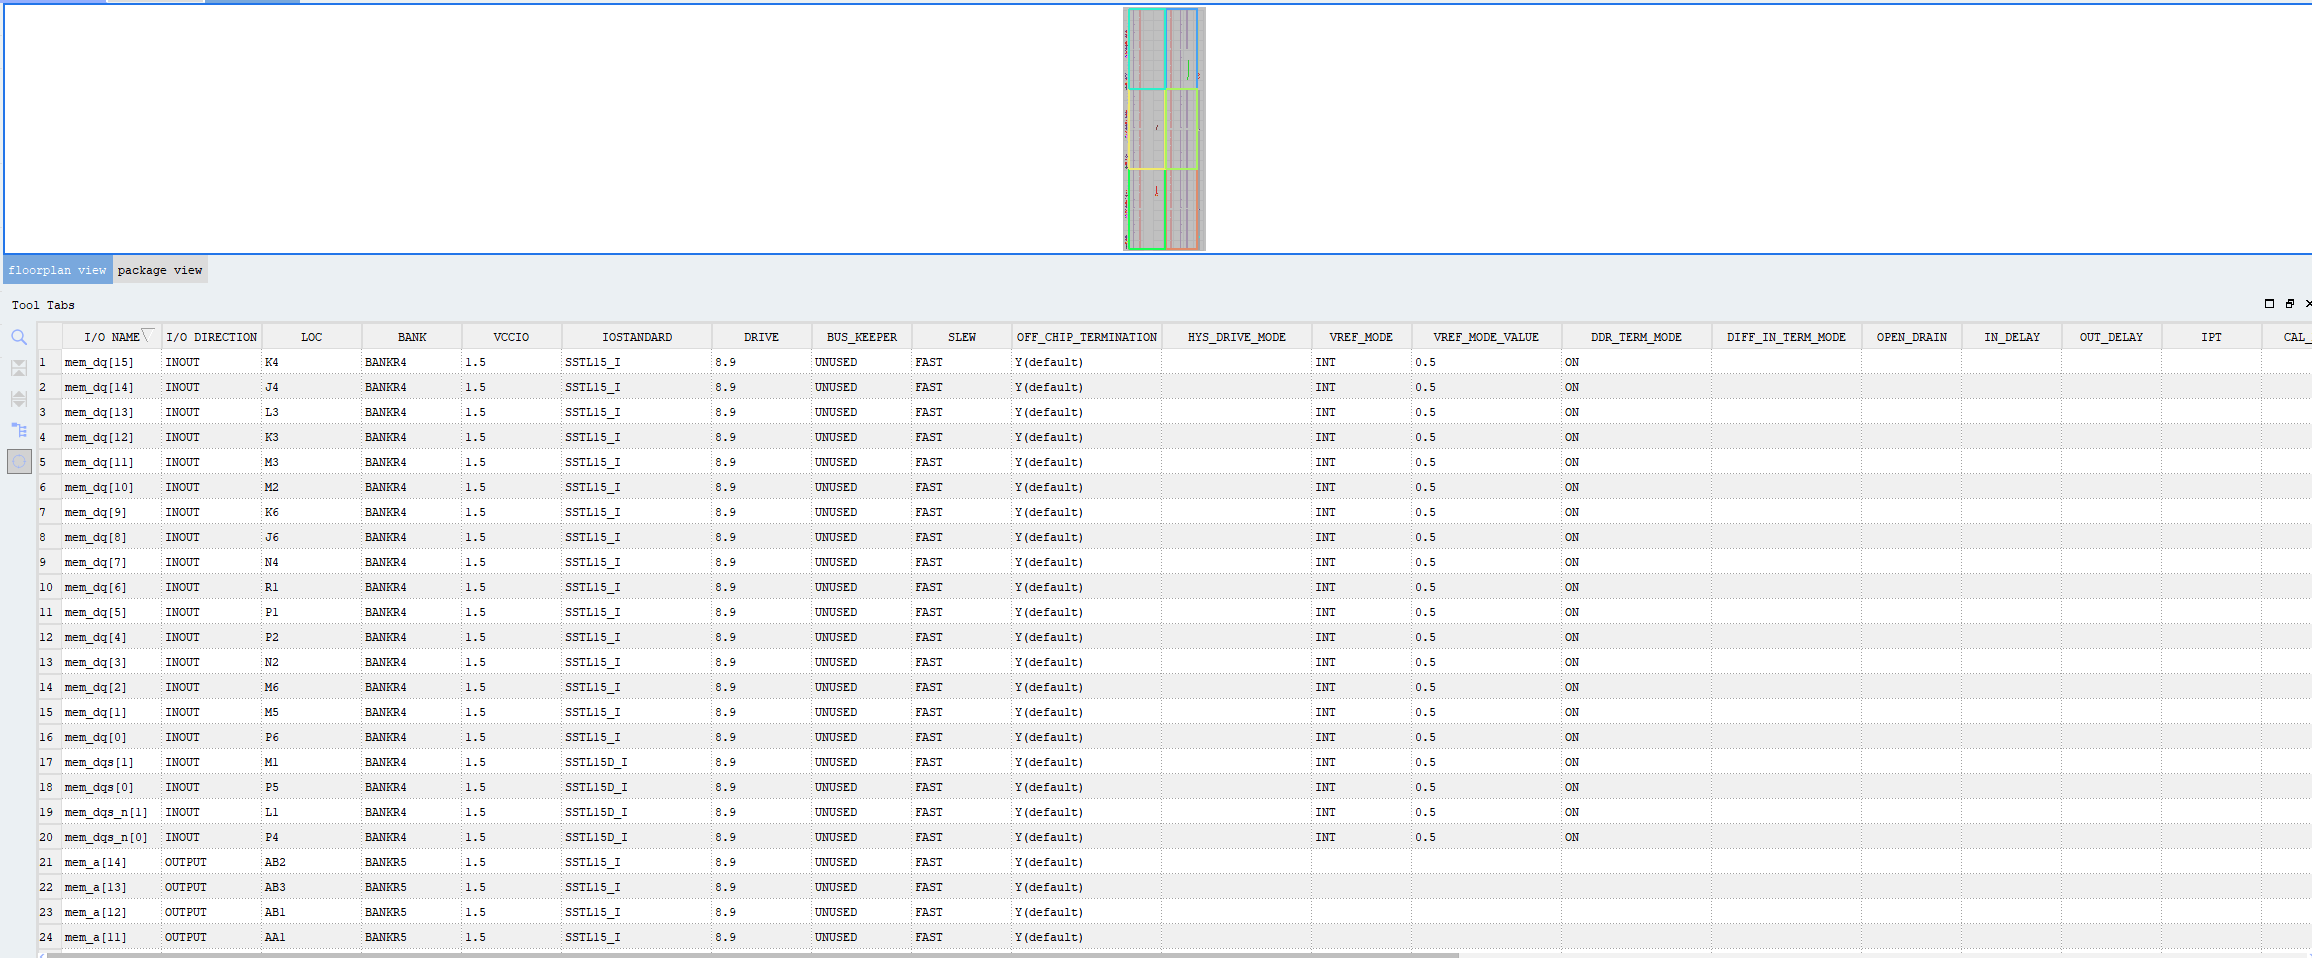Click row number 10 in the table
Screen dimensions: 2312x958
(46, 587)
